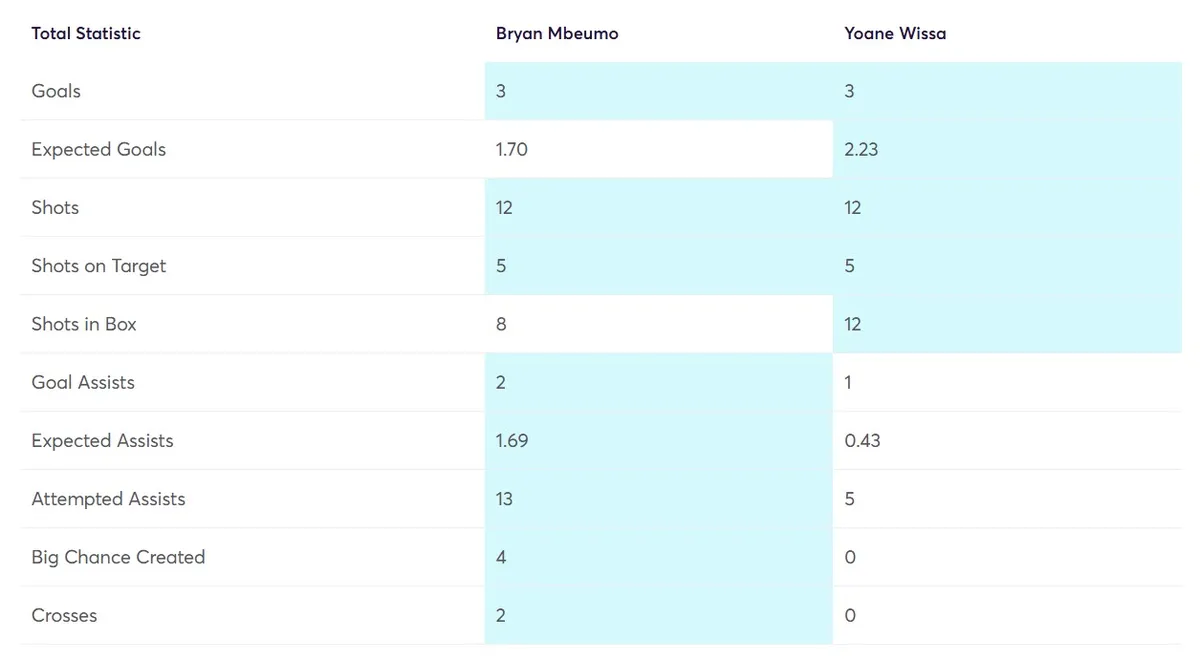Click Mbeumo's Big Chance Created value 4
Image resolution: width=1200 pixels, height=659 pixels.
501,557
